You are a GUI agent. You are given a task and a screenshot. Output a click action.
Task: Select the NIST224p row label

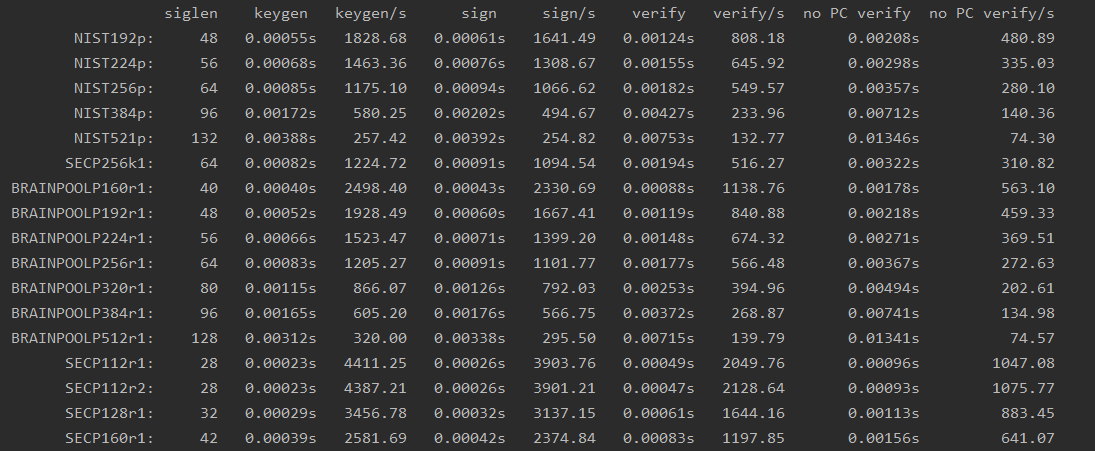pyautogui.click(x=114, y=64)
